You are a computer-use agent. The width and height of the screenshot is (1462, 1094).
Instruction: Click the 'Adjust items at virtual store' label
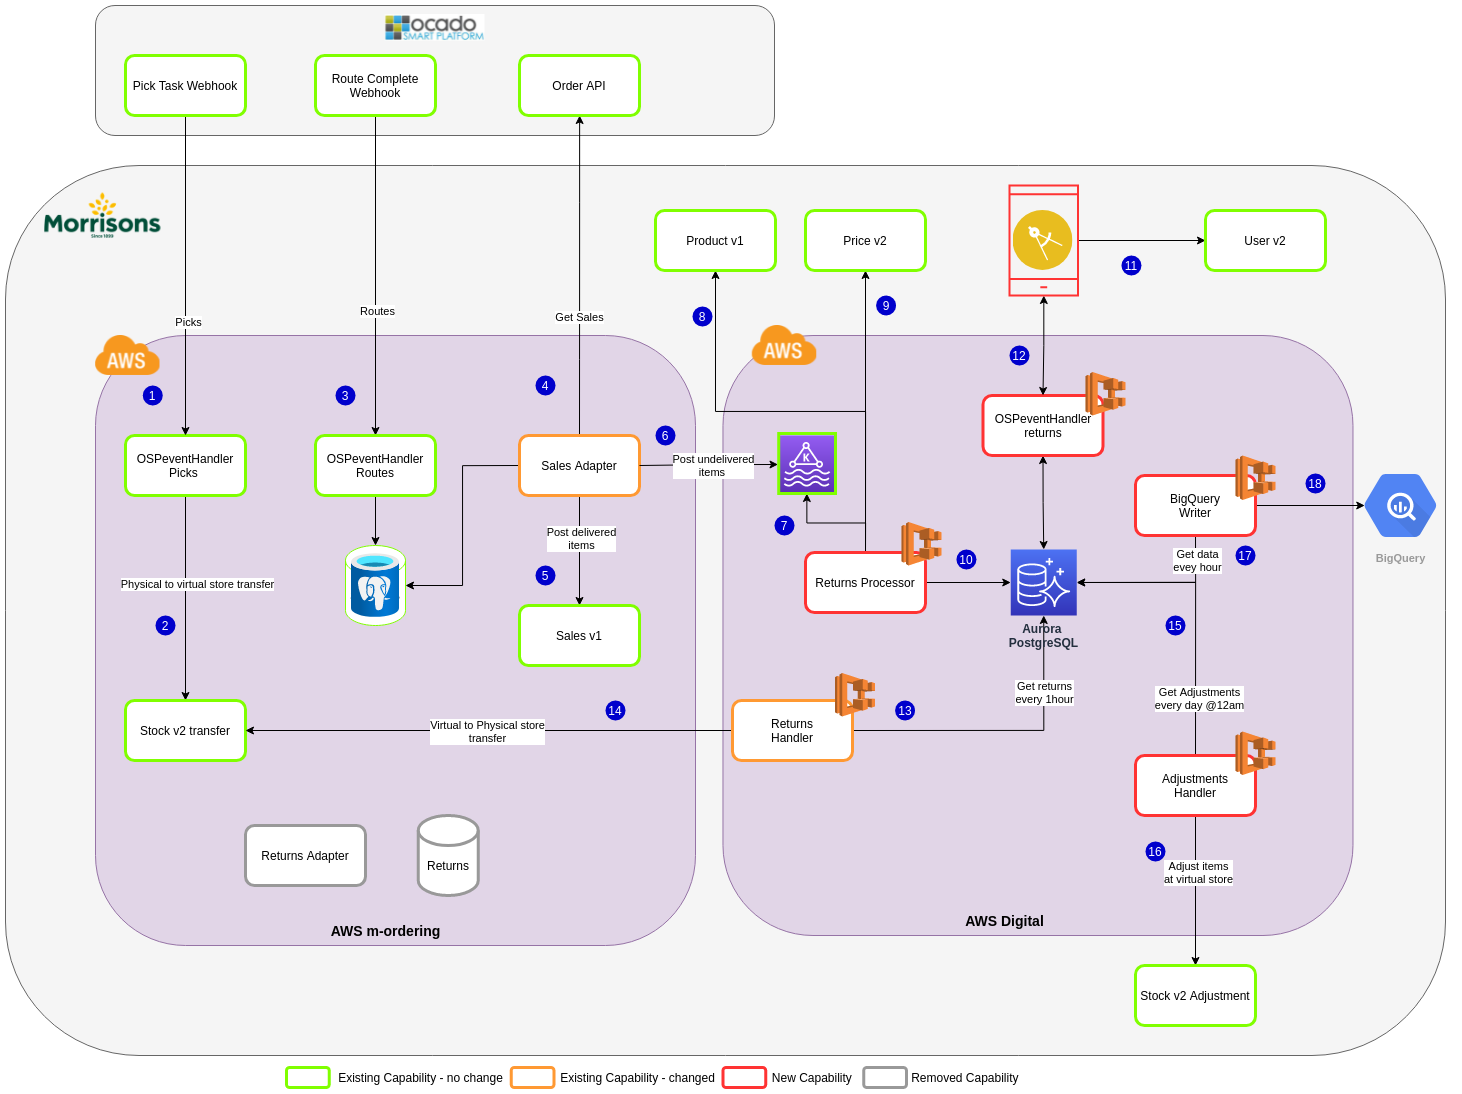[1198, 872]
